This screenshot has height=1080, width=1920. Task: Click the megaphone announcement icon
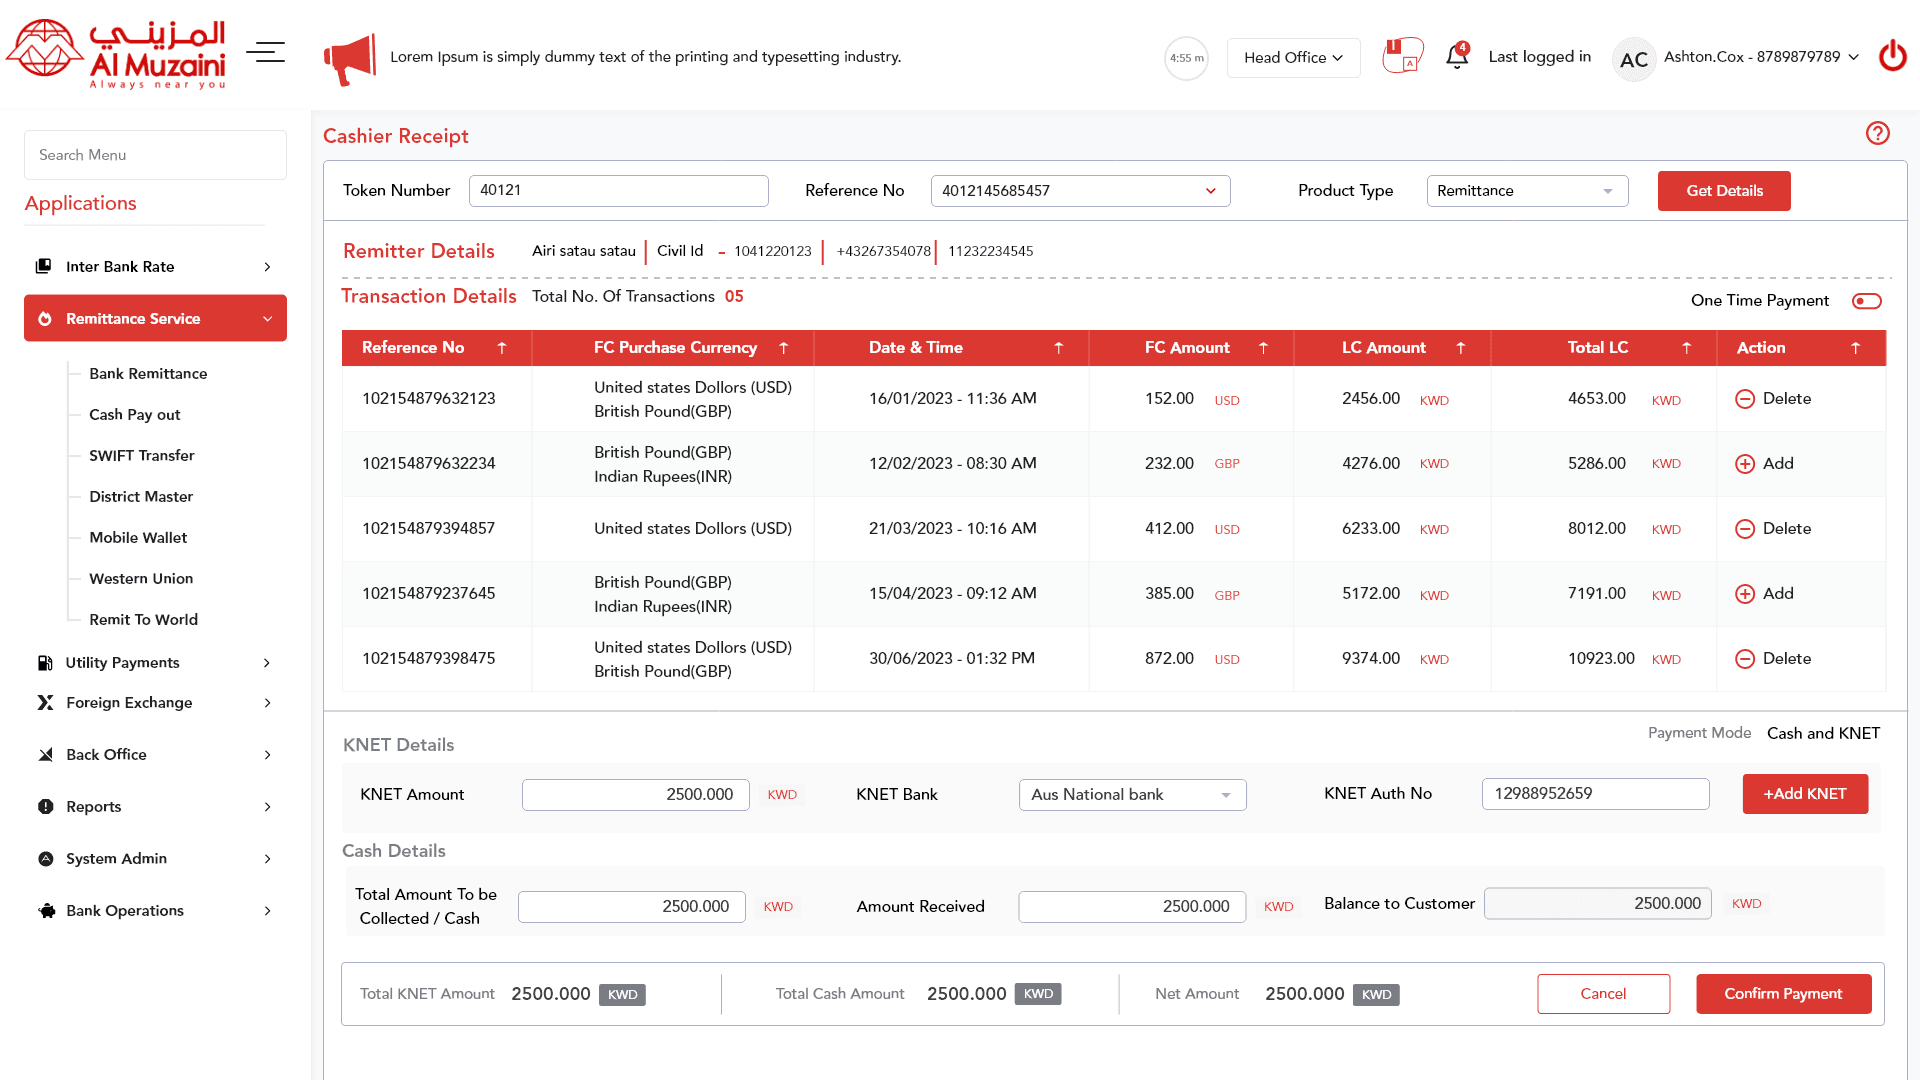tap(349, 58)
